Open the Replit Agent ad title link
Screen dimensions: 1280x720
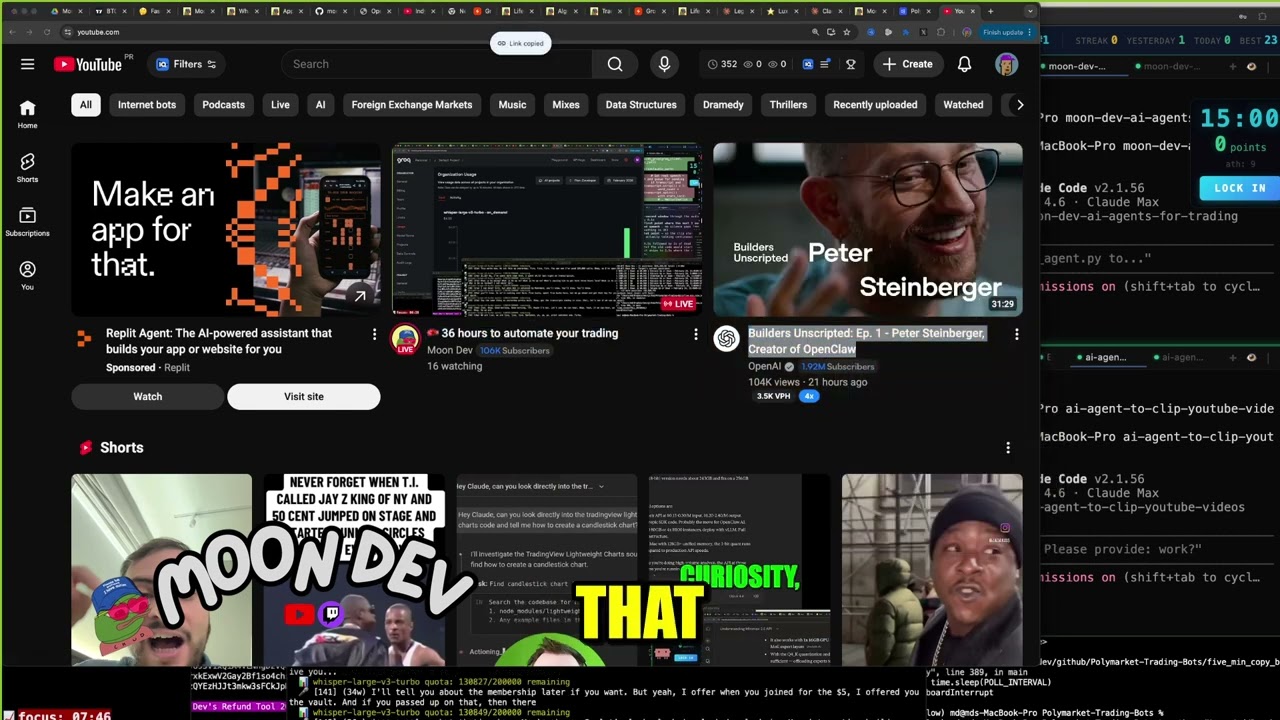(x=219, y=341)
